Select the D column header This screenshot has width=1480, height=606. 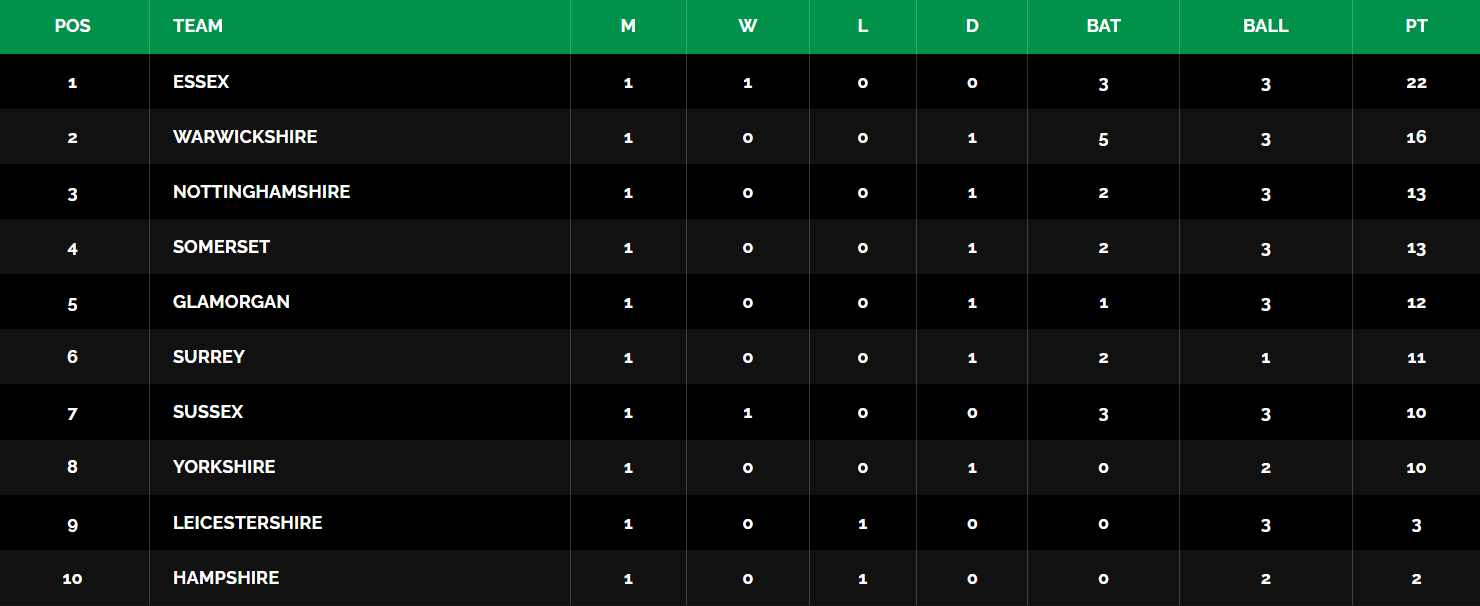[x=972, y=26]
